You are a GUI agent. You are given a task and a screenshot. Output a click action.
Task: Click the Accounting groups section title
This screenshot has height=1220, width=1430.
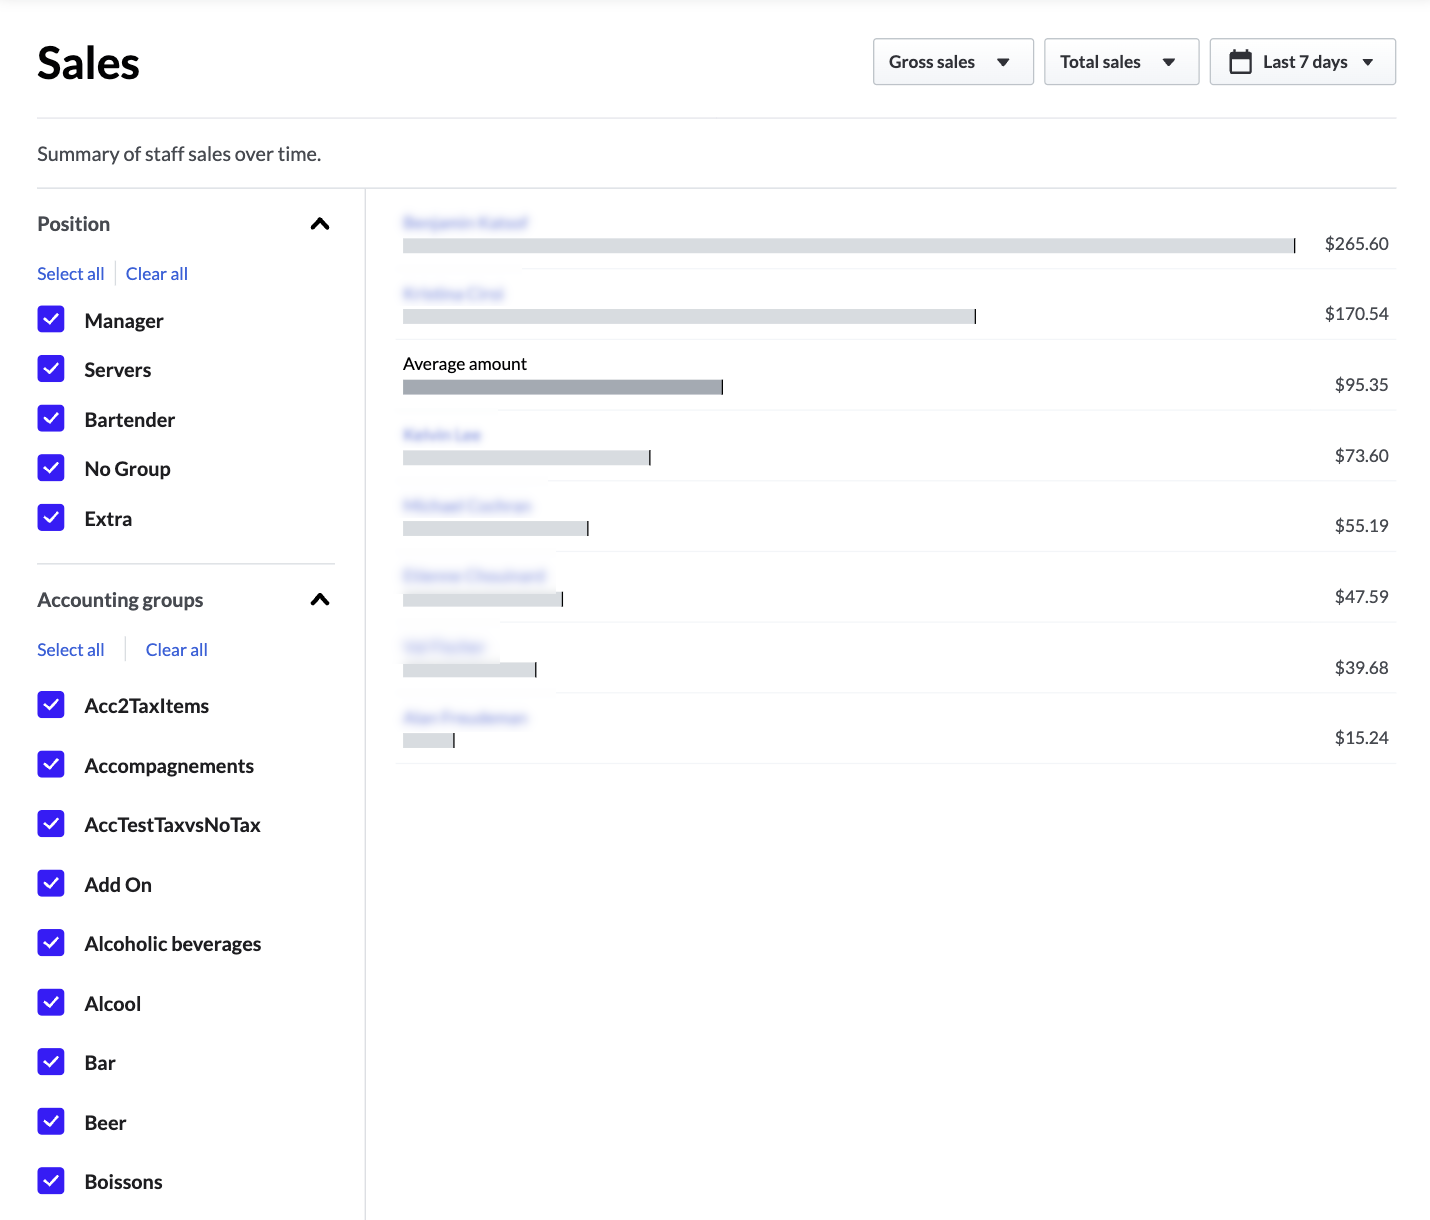[x=120, y=600]
